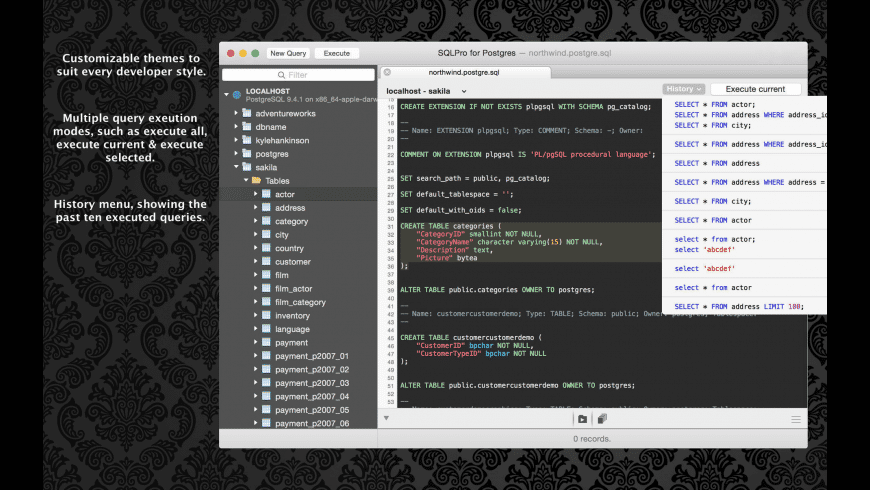This screenshot has width=870, height=490.
Task: Click the language table icon
Action: pos(266,329)
